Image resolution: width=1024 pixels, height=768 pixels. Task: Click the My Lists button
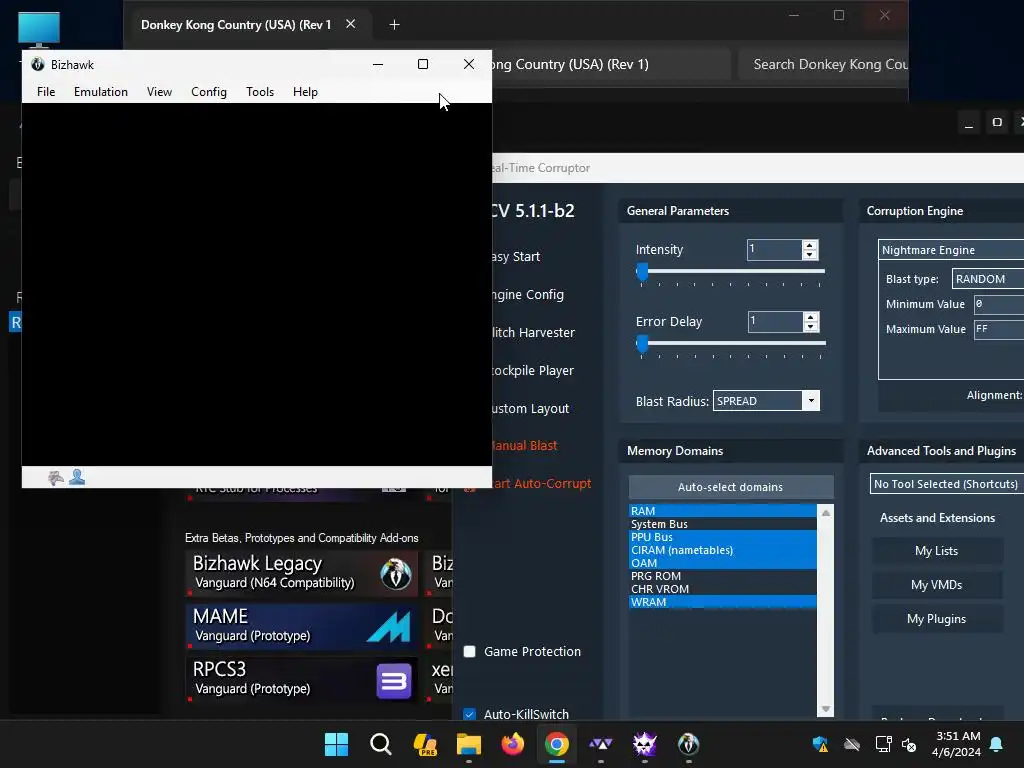(x=936, y=551)
